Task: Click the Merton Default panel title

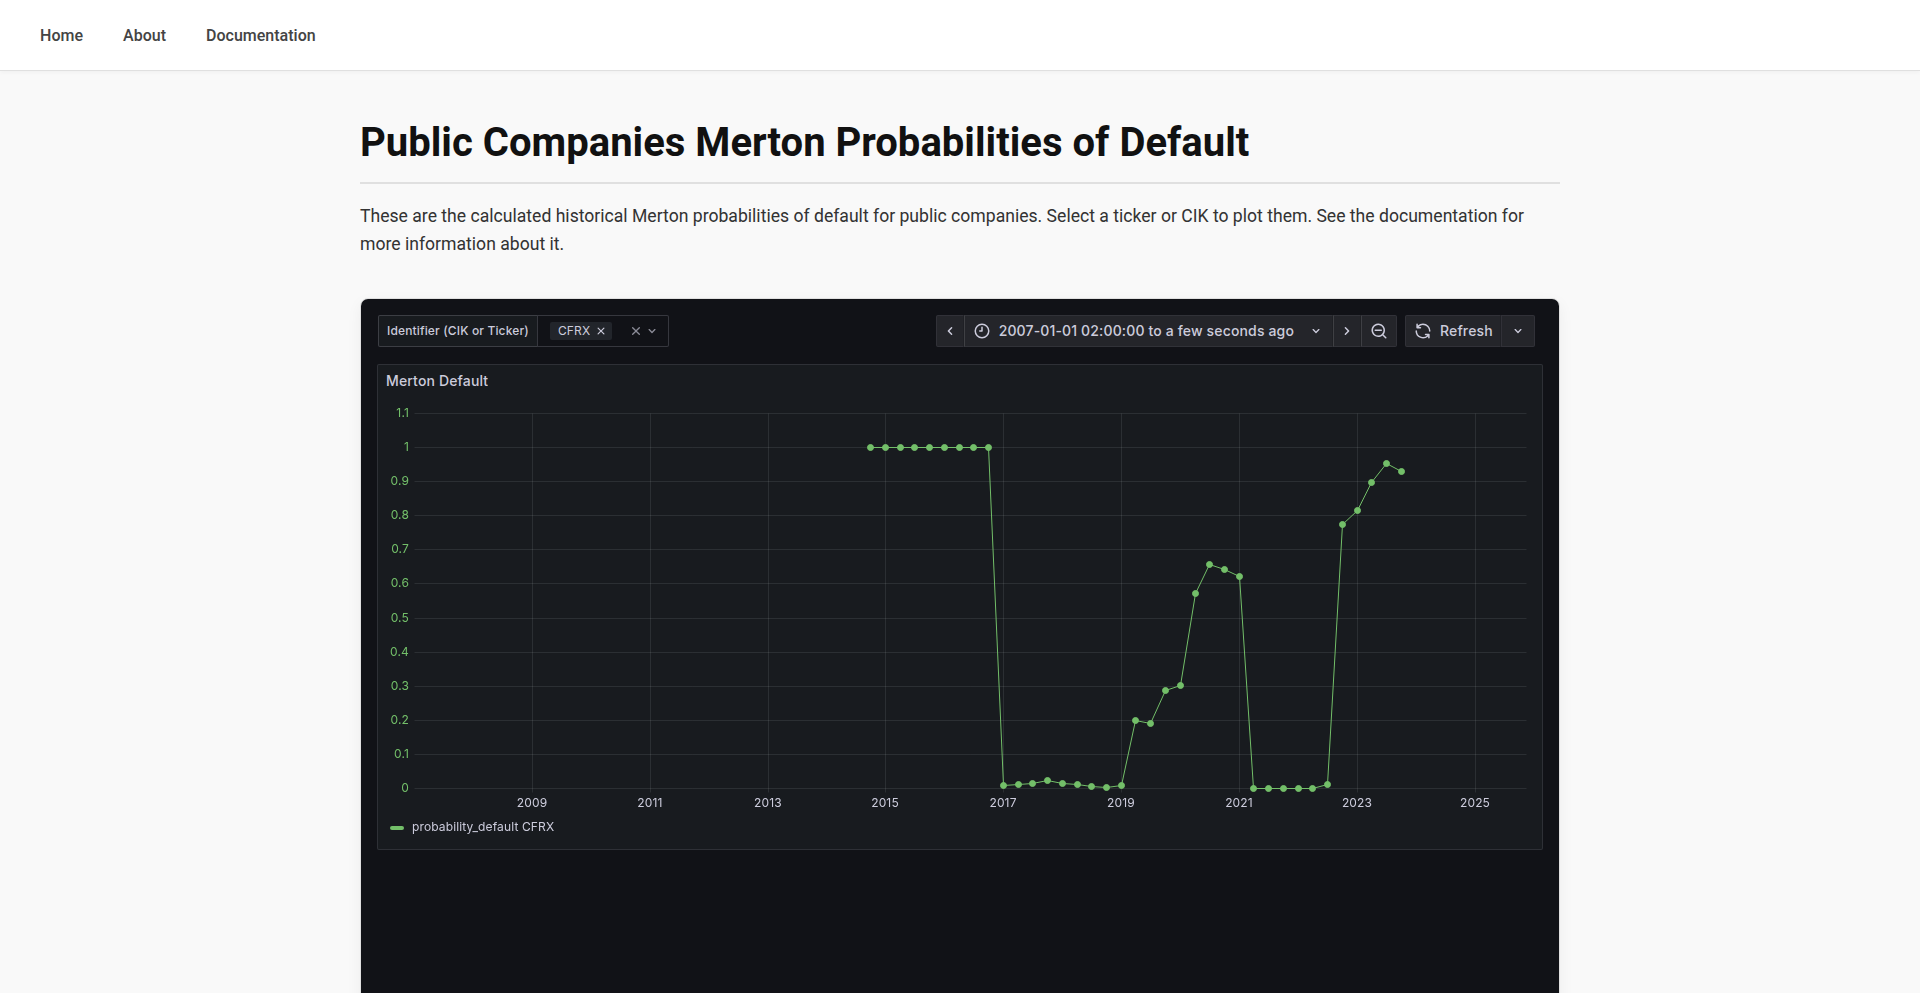Action: point(437,380)
